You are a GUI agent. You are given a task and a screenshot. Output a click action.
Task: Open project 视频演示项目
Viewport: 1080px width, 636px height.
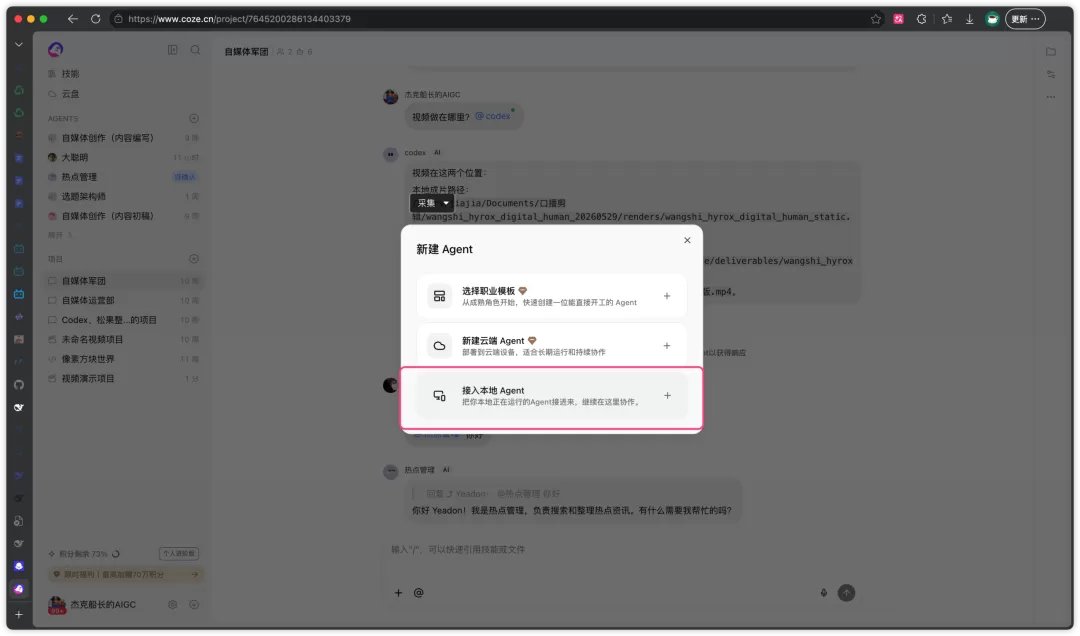(x=124, y=379)
